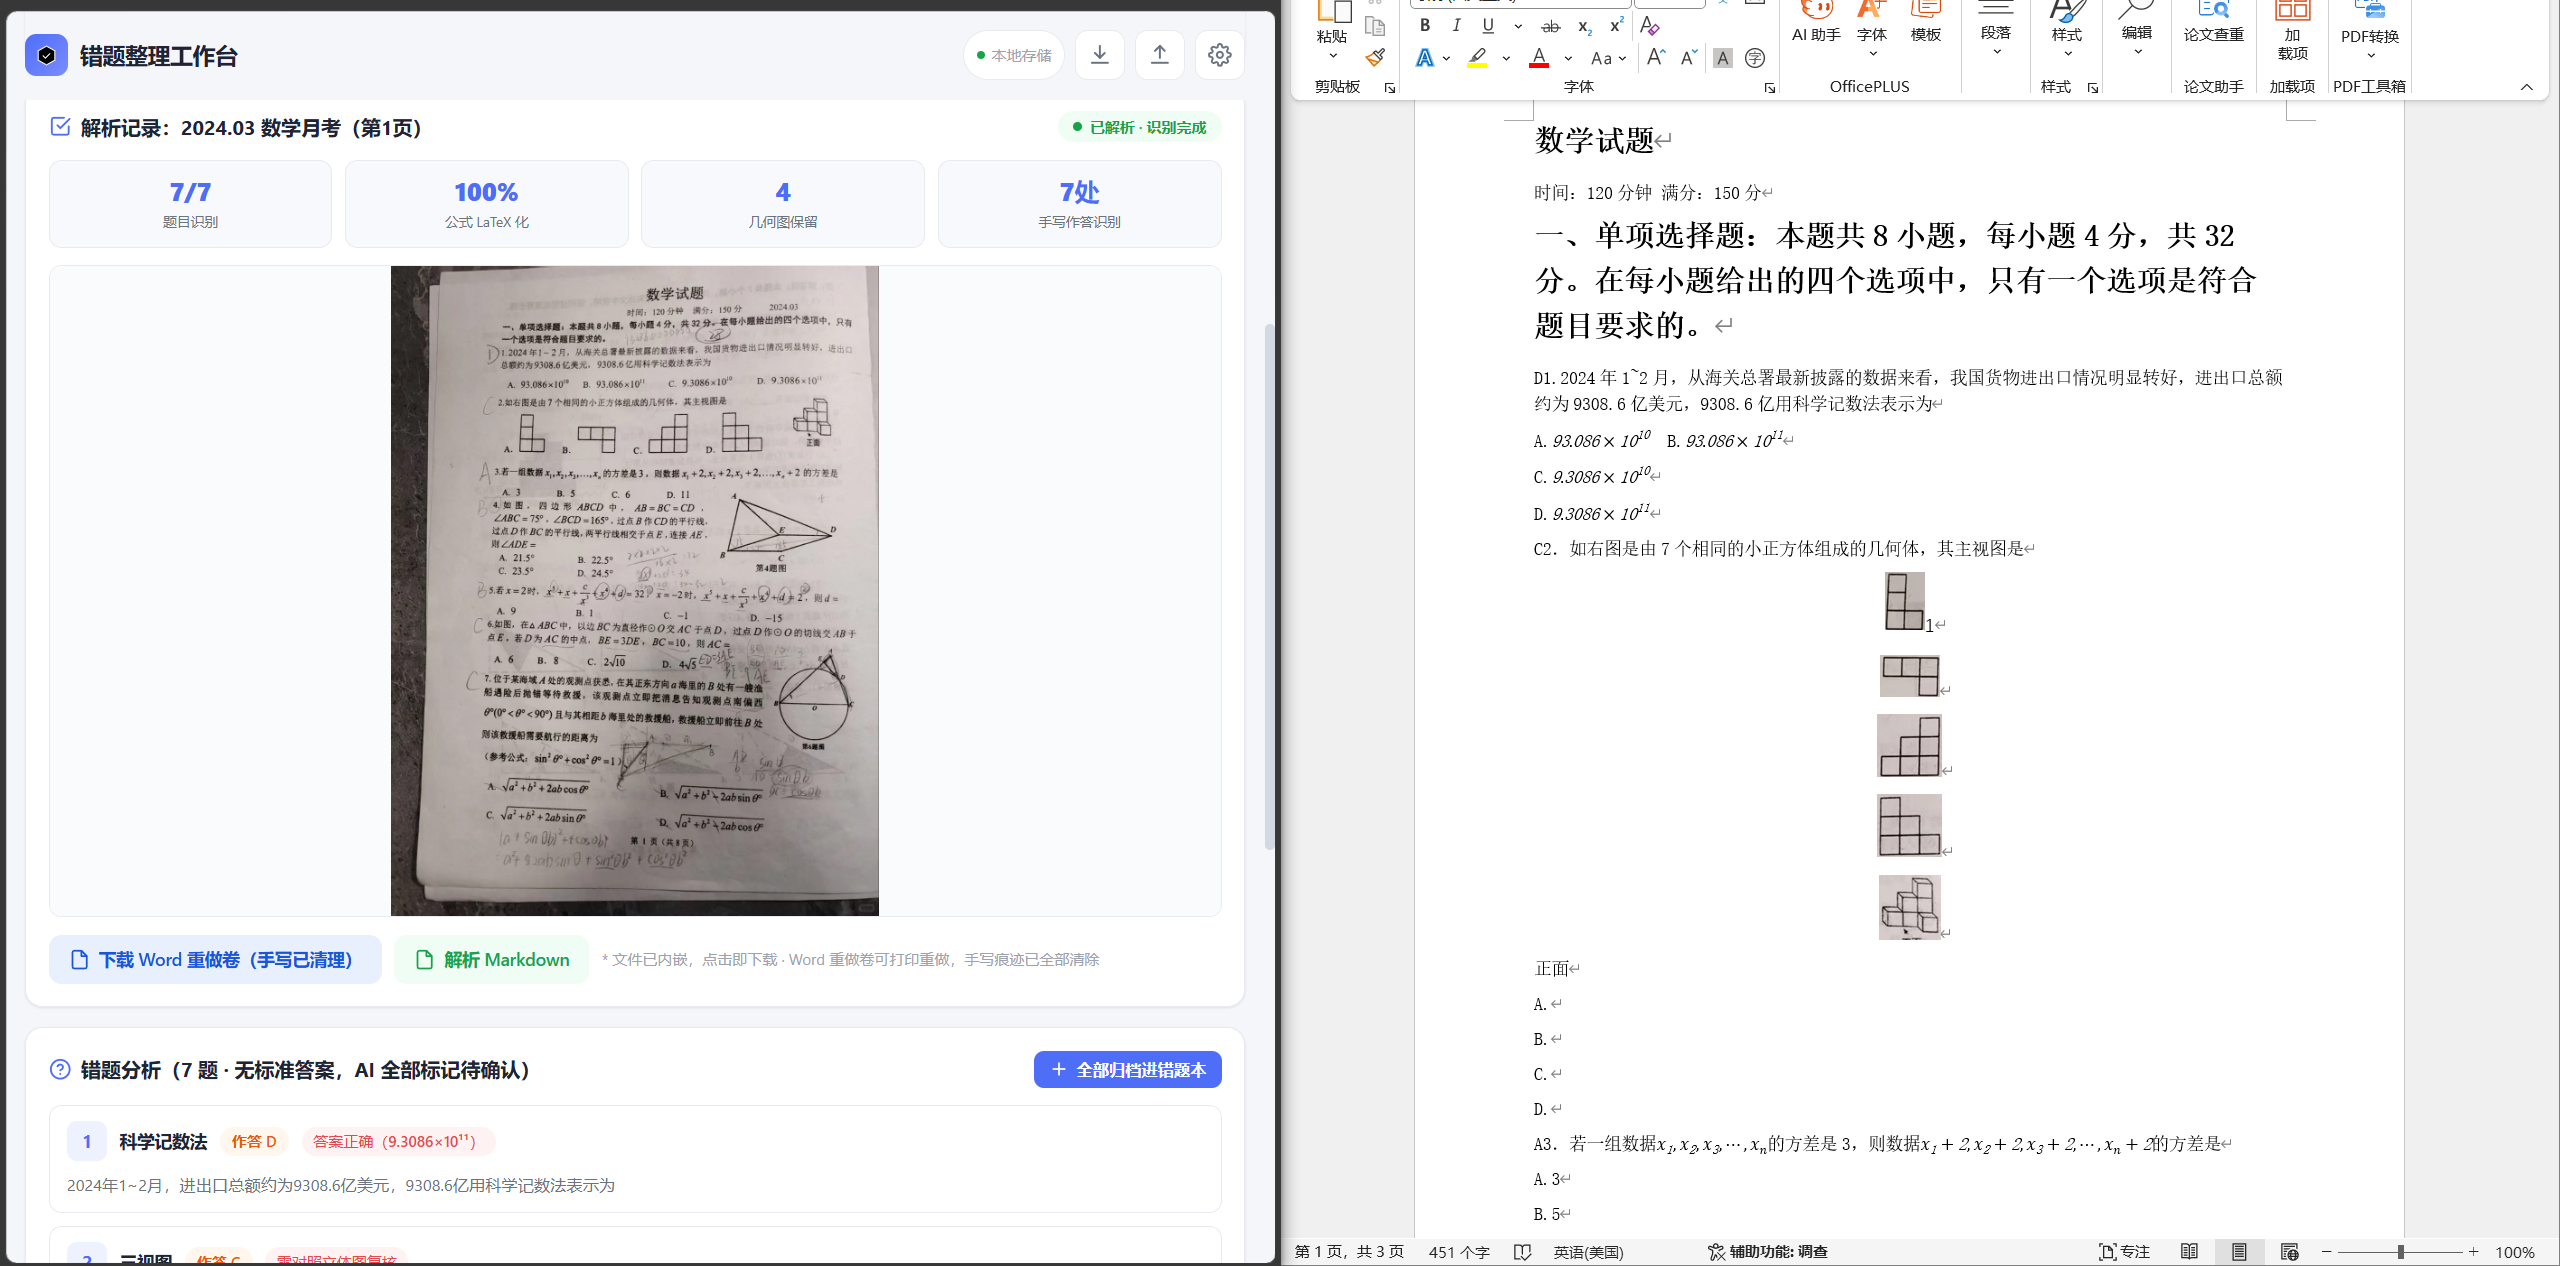This screenshot has width=2560, height=1266.
Task: Open the clipboard pane dialog launcher
Action: point(1390,88)
